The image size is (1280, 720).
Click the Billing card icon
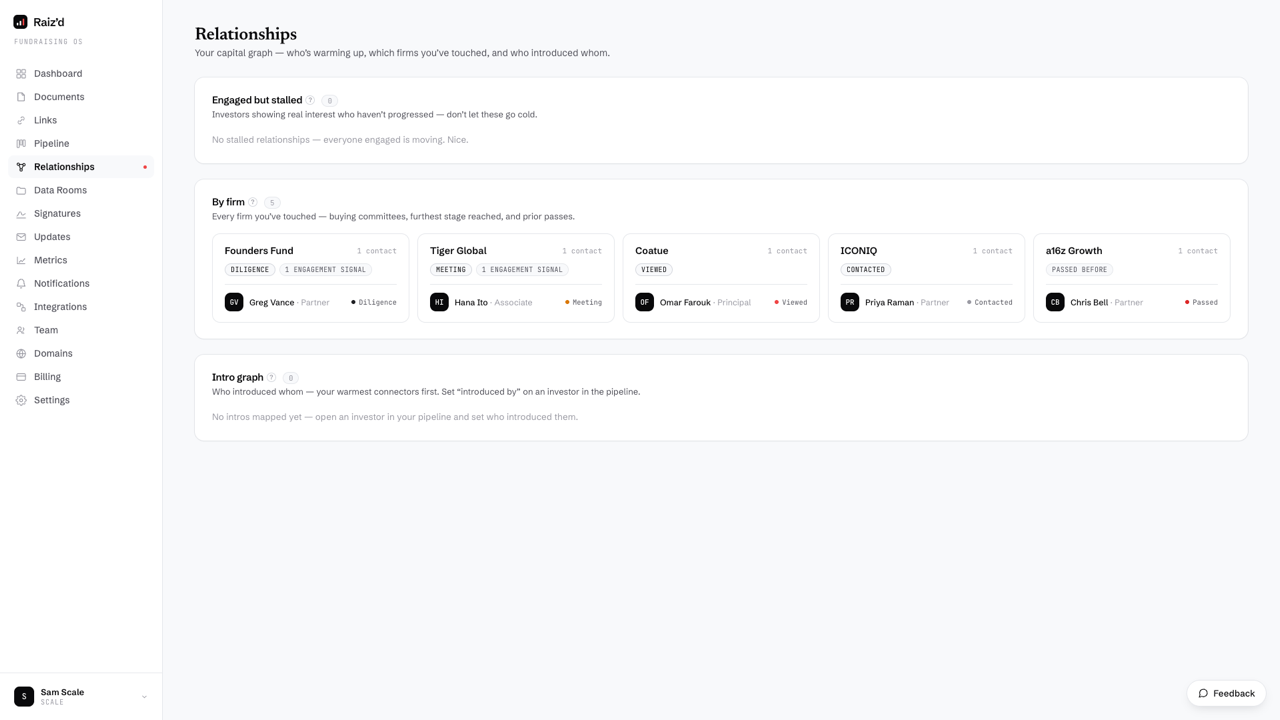pyautogui.click(x=21, y=377)
